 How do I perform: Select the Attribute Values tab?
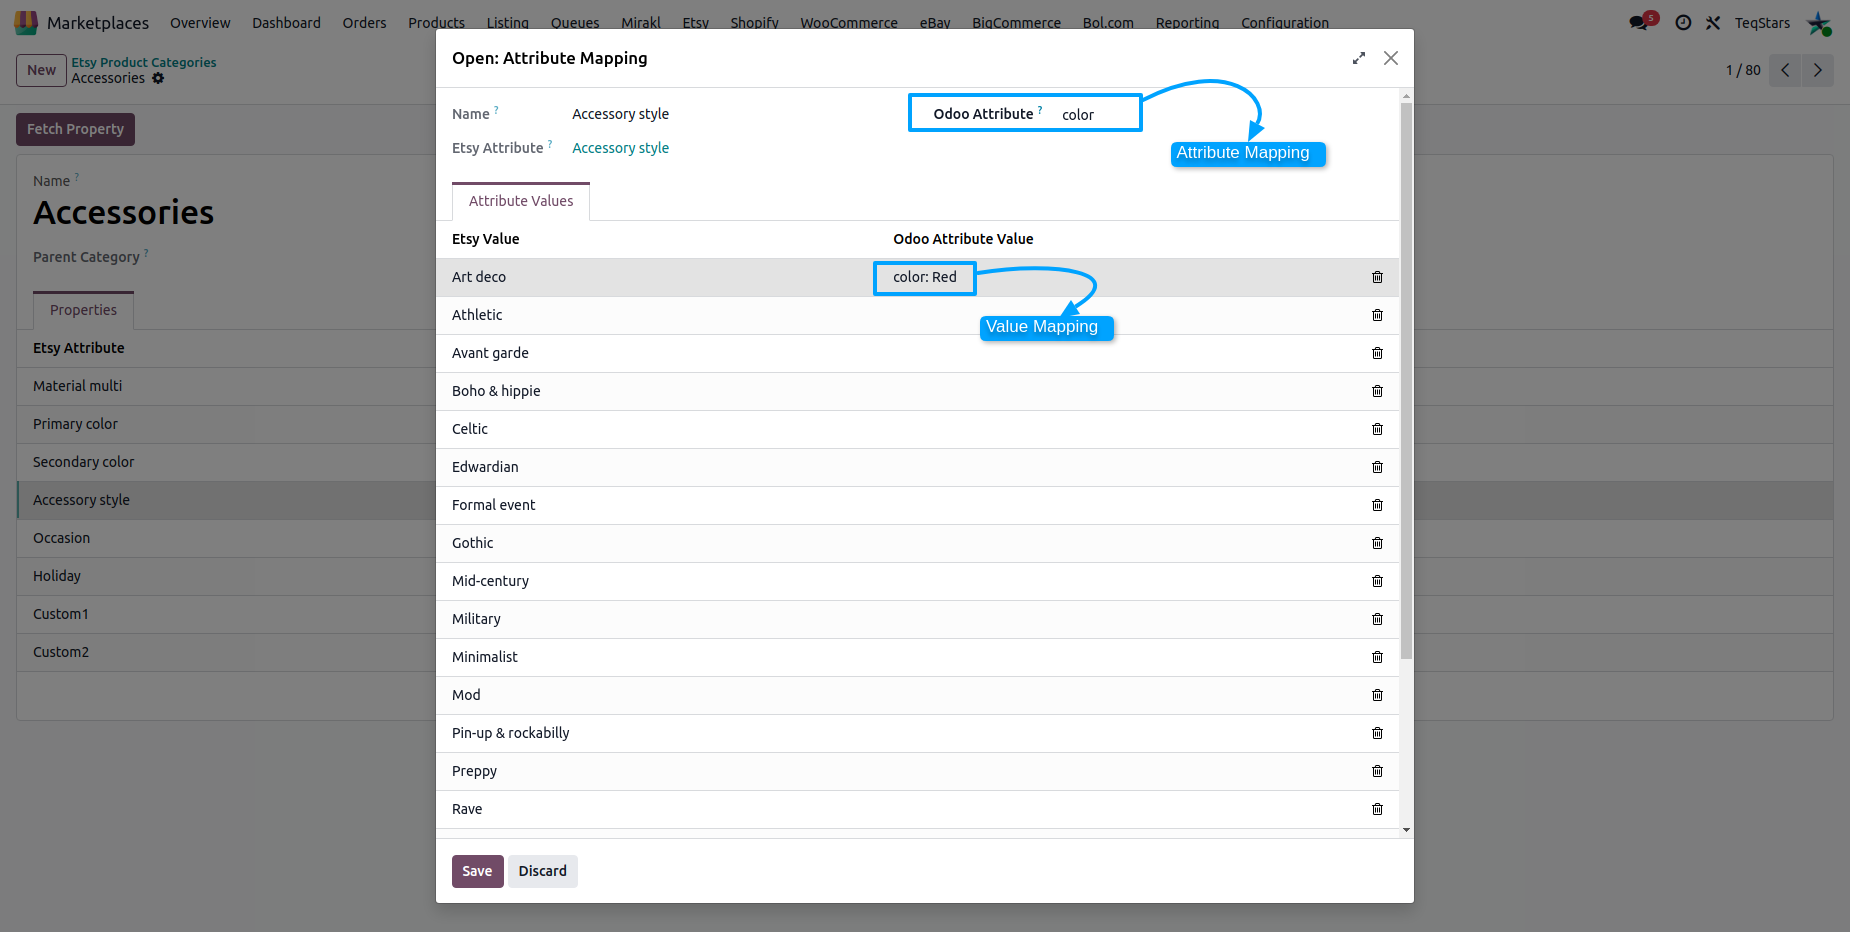[x=521, y=201]
